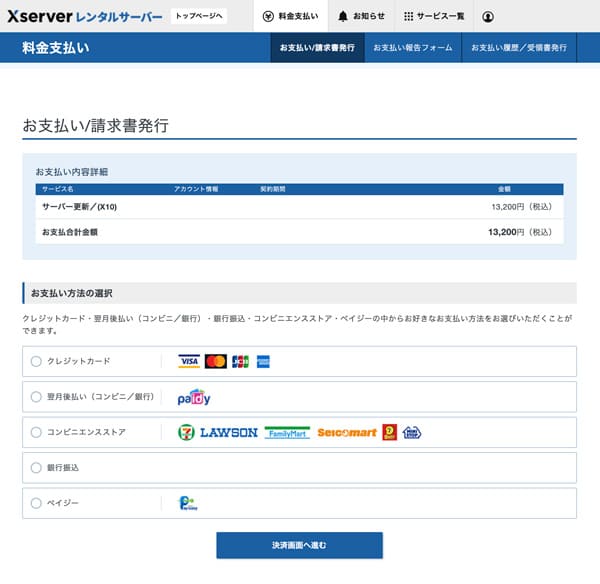Click the Pay-easy logo
600x584 pixels.
[187, 503]
